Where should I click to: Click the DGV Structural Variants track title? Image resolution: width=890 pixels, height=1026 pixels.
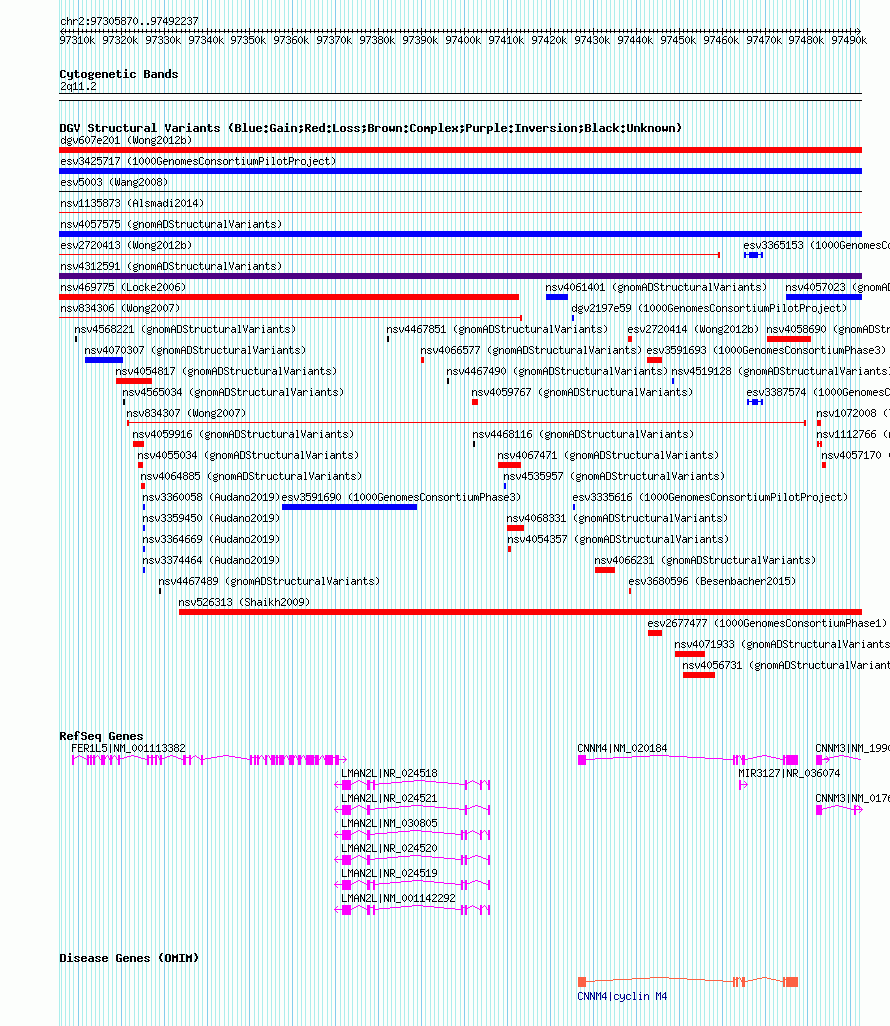tap(370, 128)
